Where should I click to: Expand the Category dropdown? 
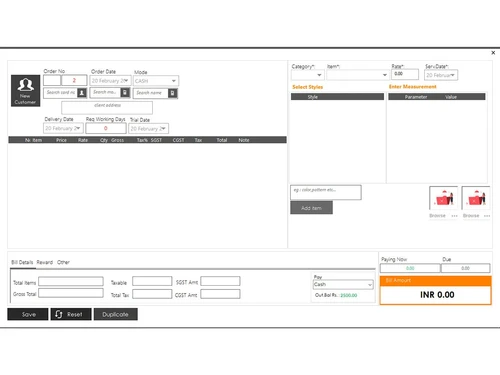point(308,75)
